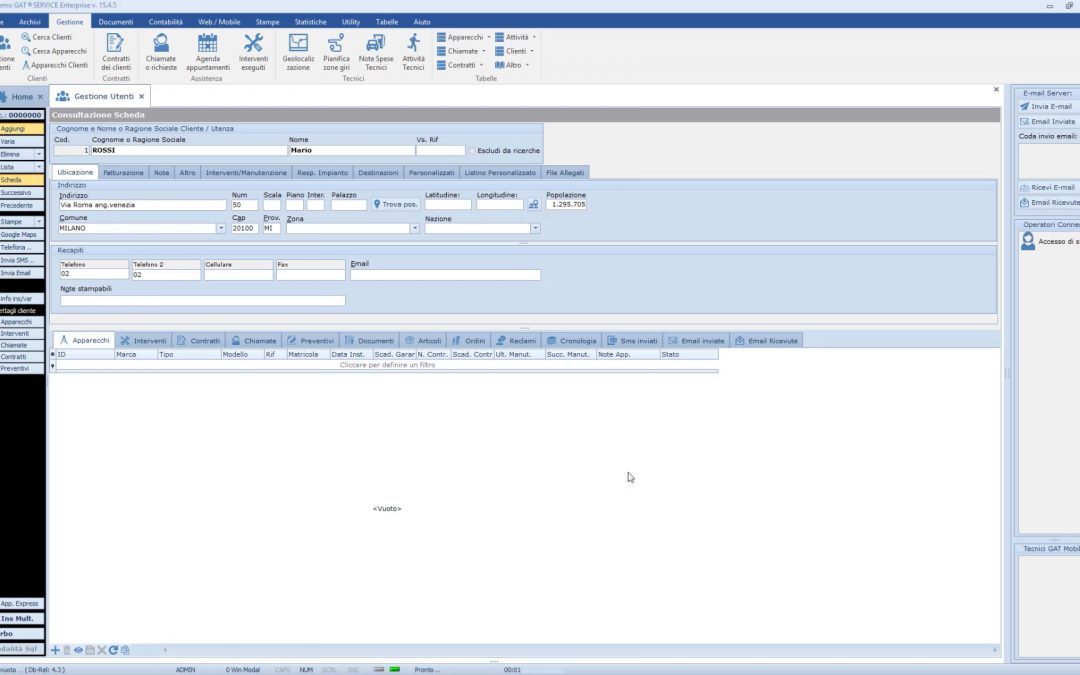Click Email Inviate in E-mail Server panel
This screenshot has width=1080, height=675.
[1047, 122]
